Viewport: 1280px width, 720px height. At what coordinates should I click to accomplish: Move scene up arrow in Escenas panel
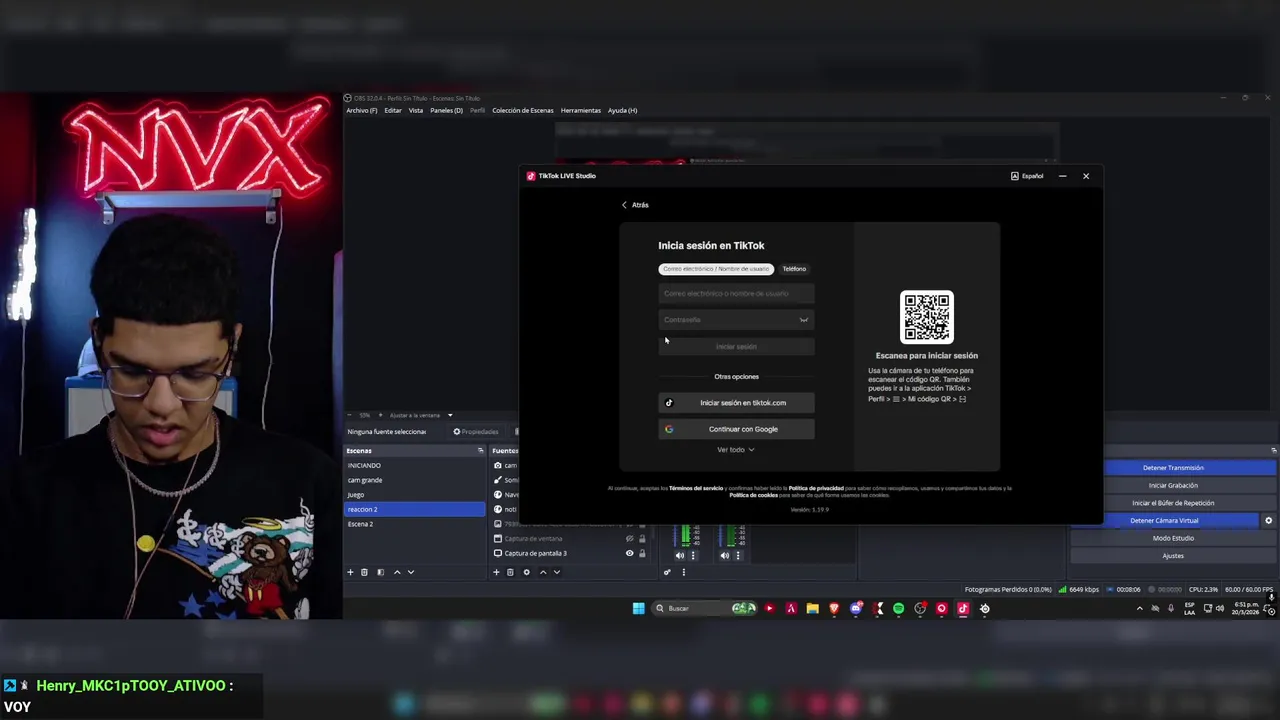(397, 572)
